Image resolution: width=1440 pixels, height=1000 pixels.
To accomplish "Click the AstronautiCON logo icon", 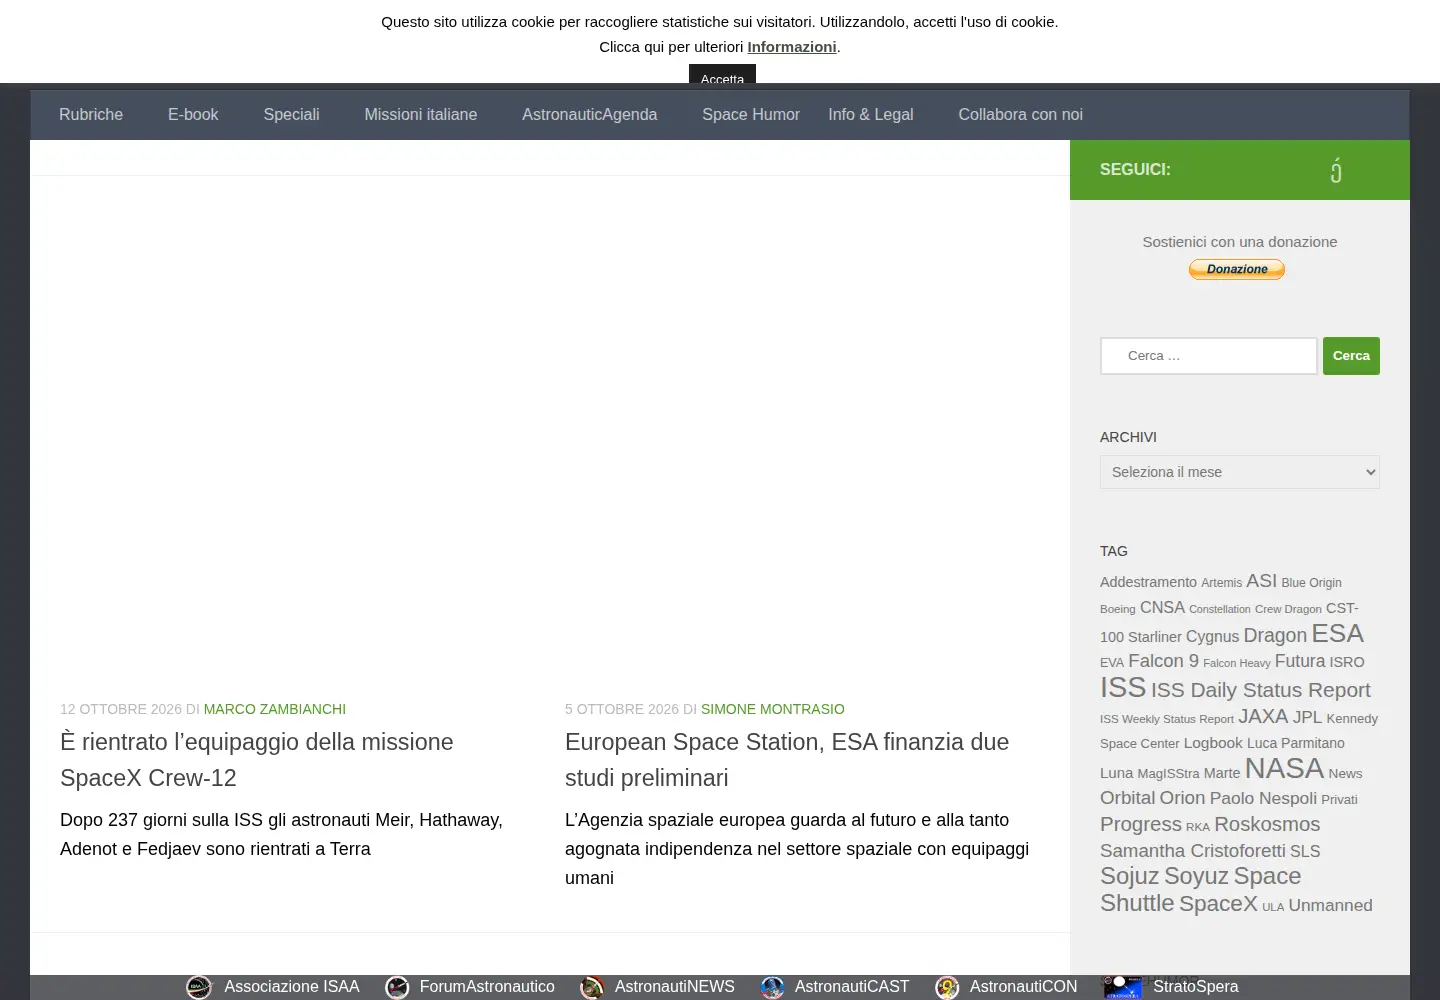I will pyautogui.click(x=947, y=987).
